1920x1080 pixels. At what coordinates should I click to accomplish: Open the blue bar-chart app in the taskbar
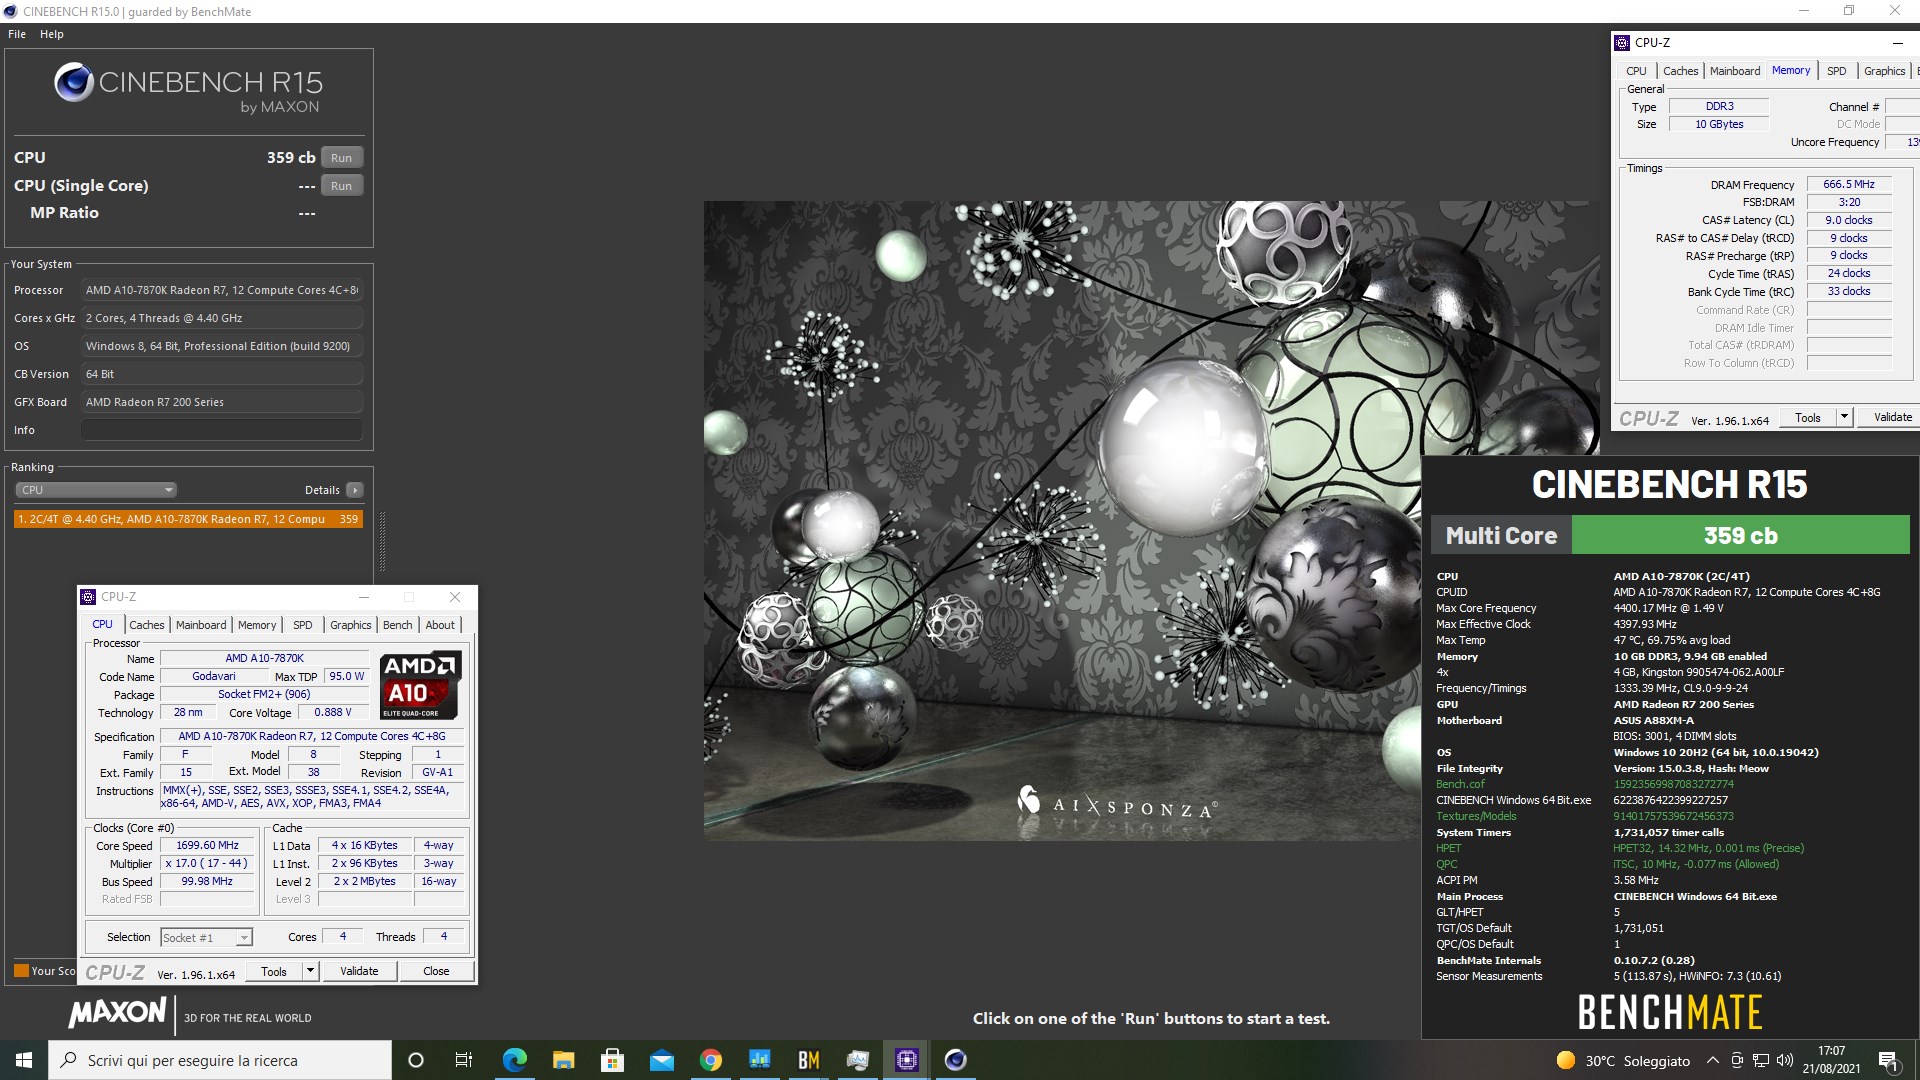point(759,1060)
